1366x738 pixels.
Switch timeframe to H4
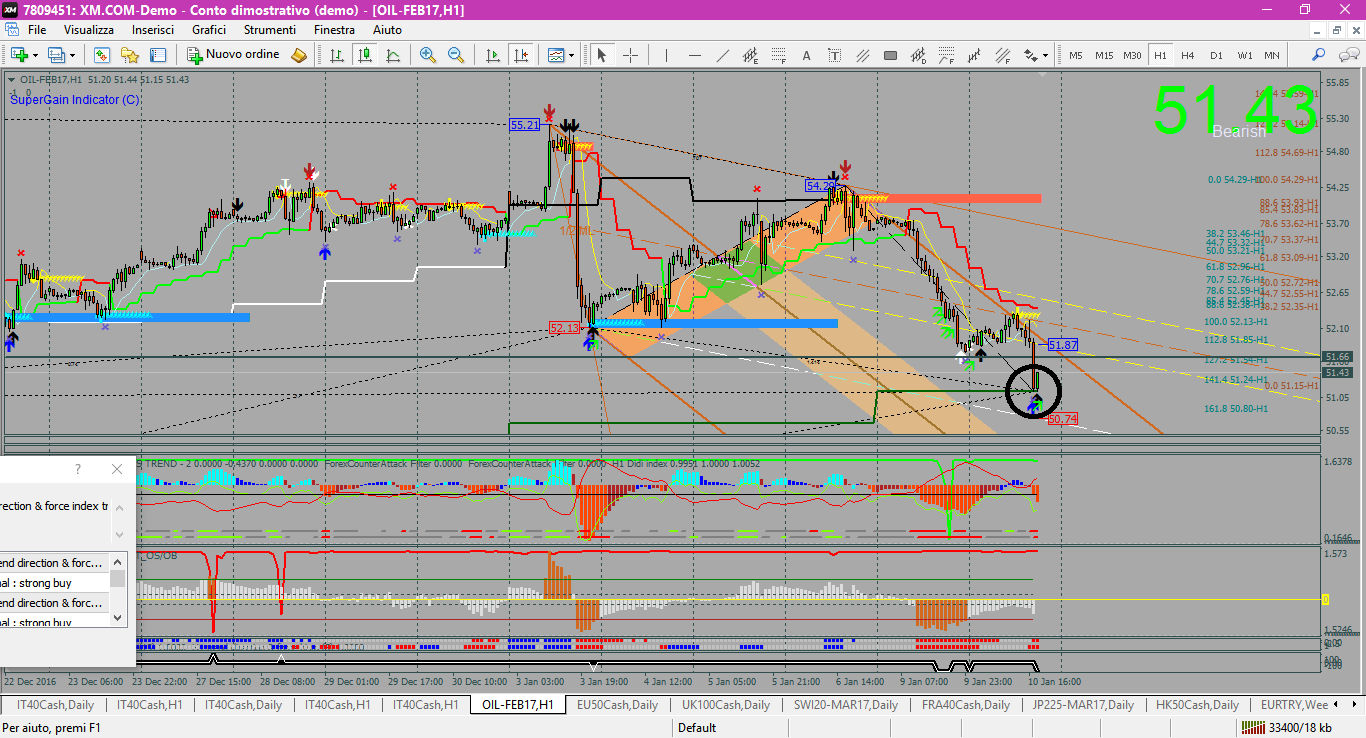[x=1188, y=55]
